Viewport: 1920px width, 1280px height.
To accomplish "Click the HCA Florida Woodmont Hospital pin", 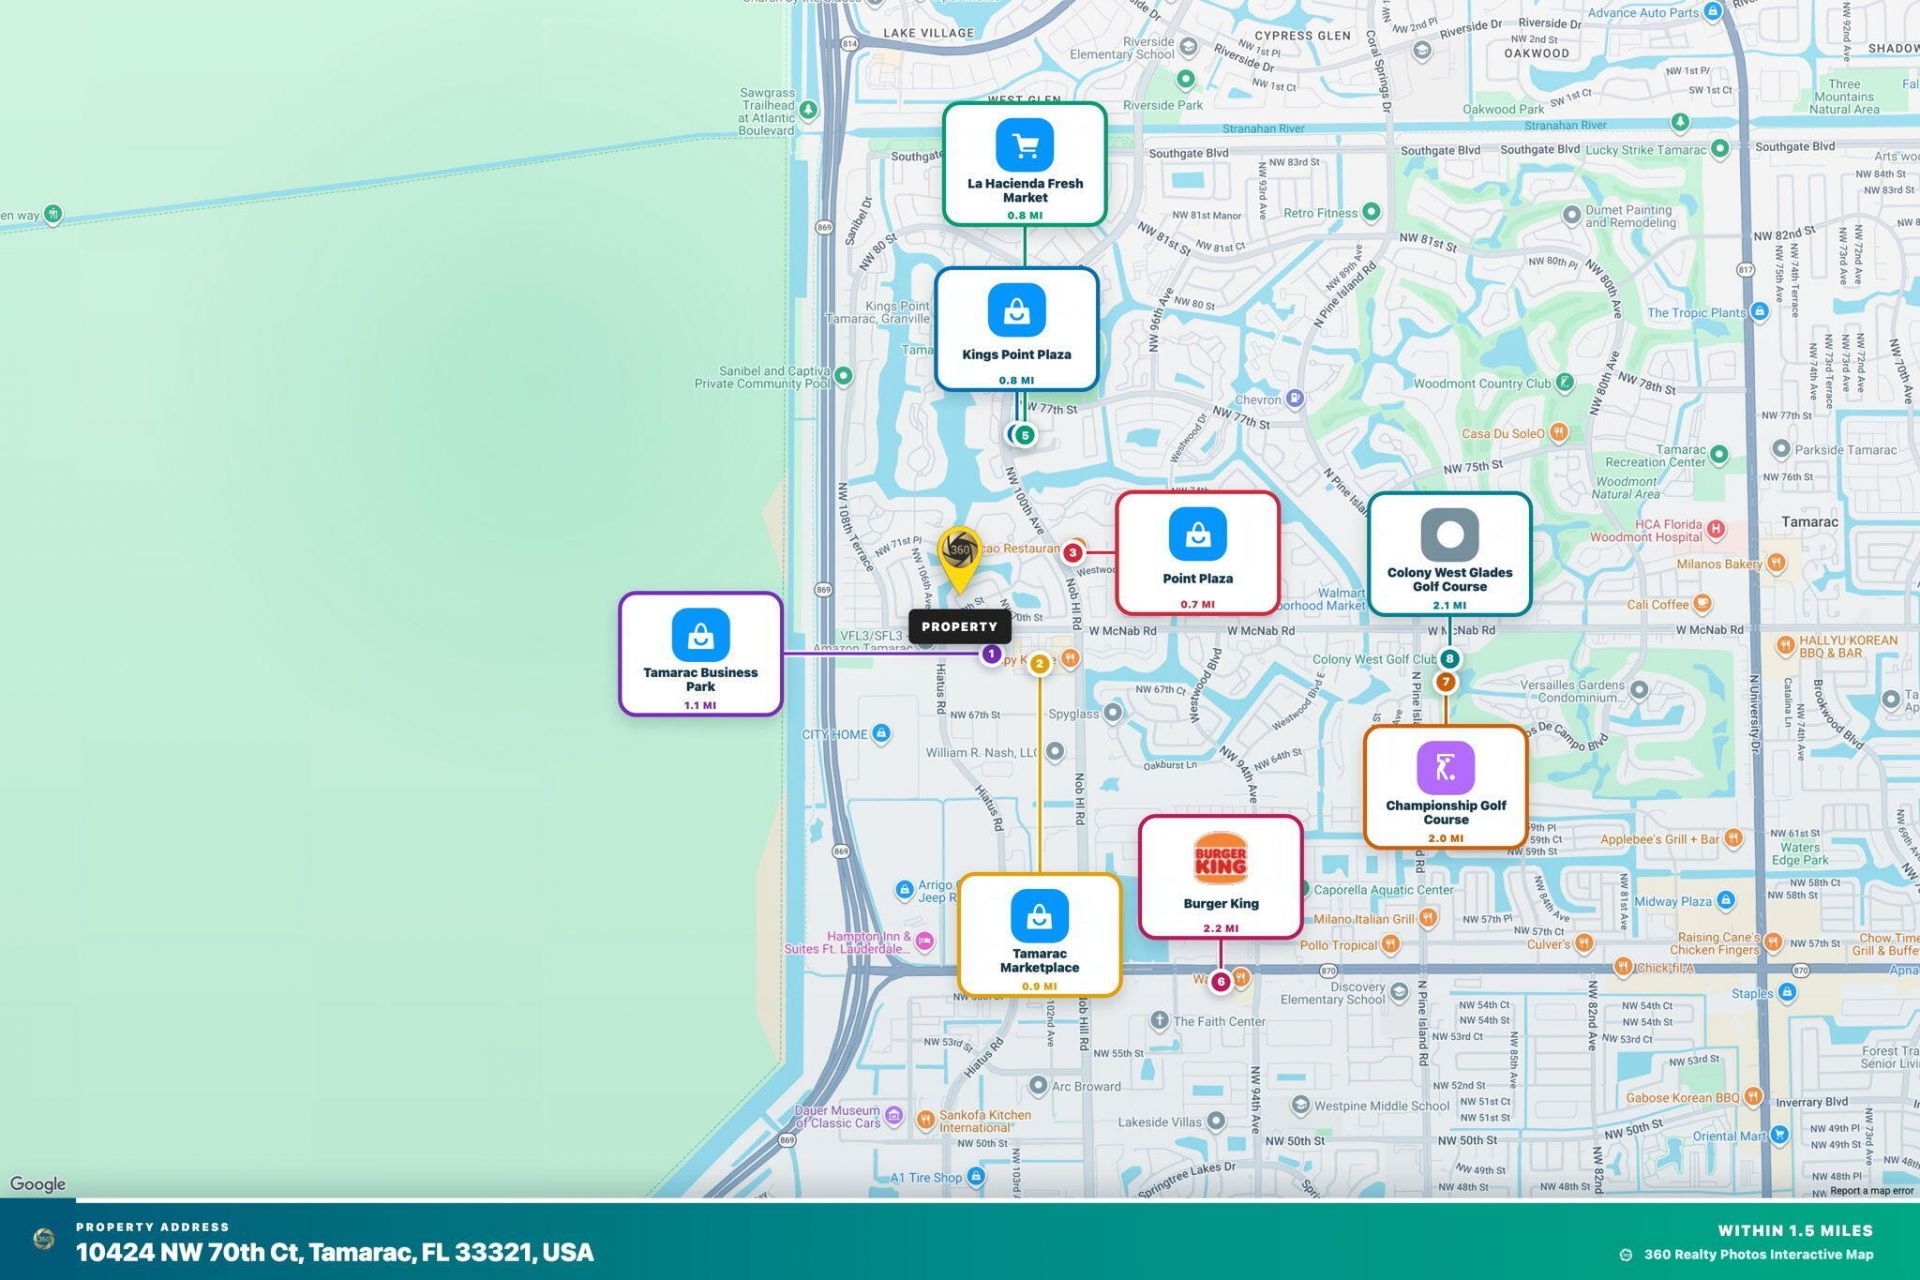I will 1716,529.
